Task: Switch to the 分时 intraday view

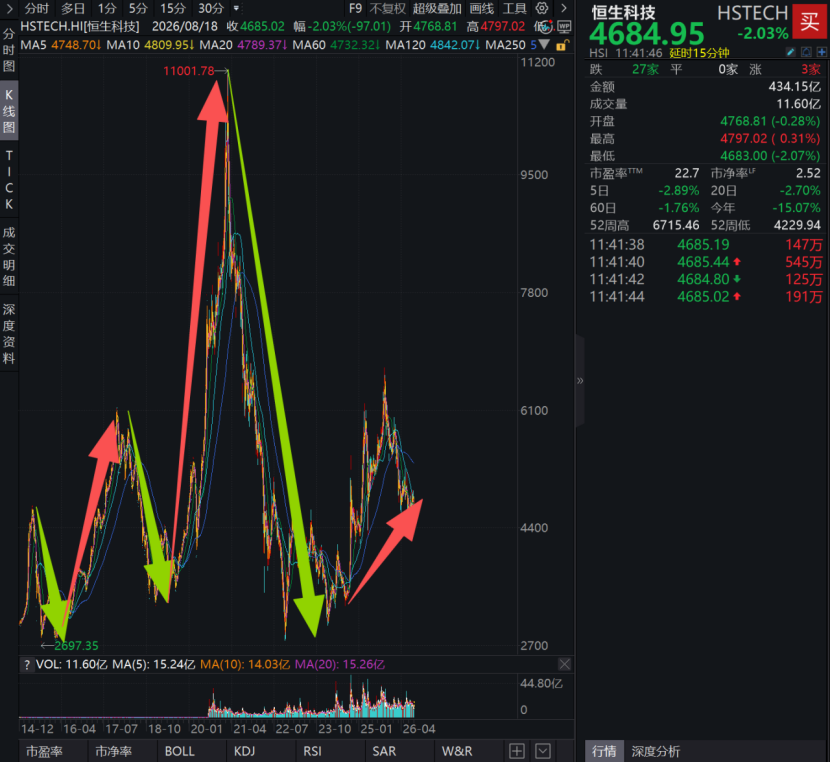Action: (x=36, y=8)
